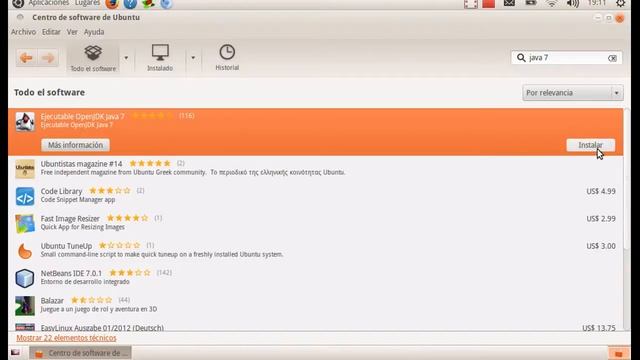Click the Balazar title

tap(52, 301)
